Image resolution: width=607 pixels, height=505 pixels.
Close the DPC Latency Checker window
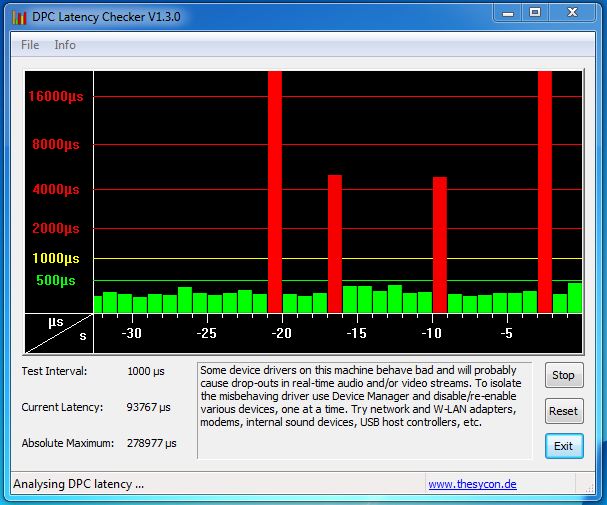572,13
